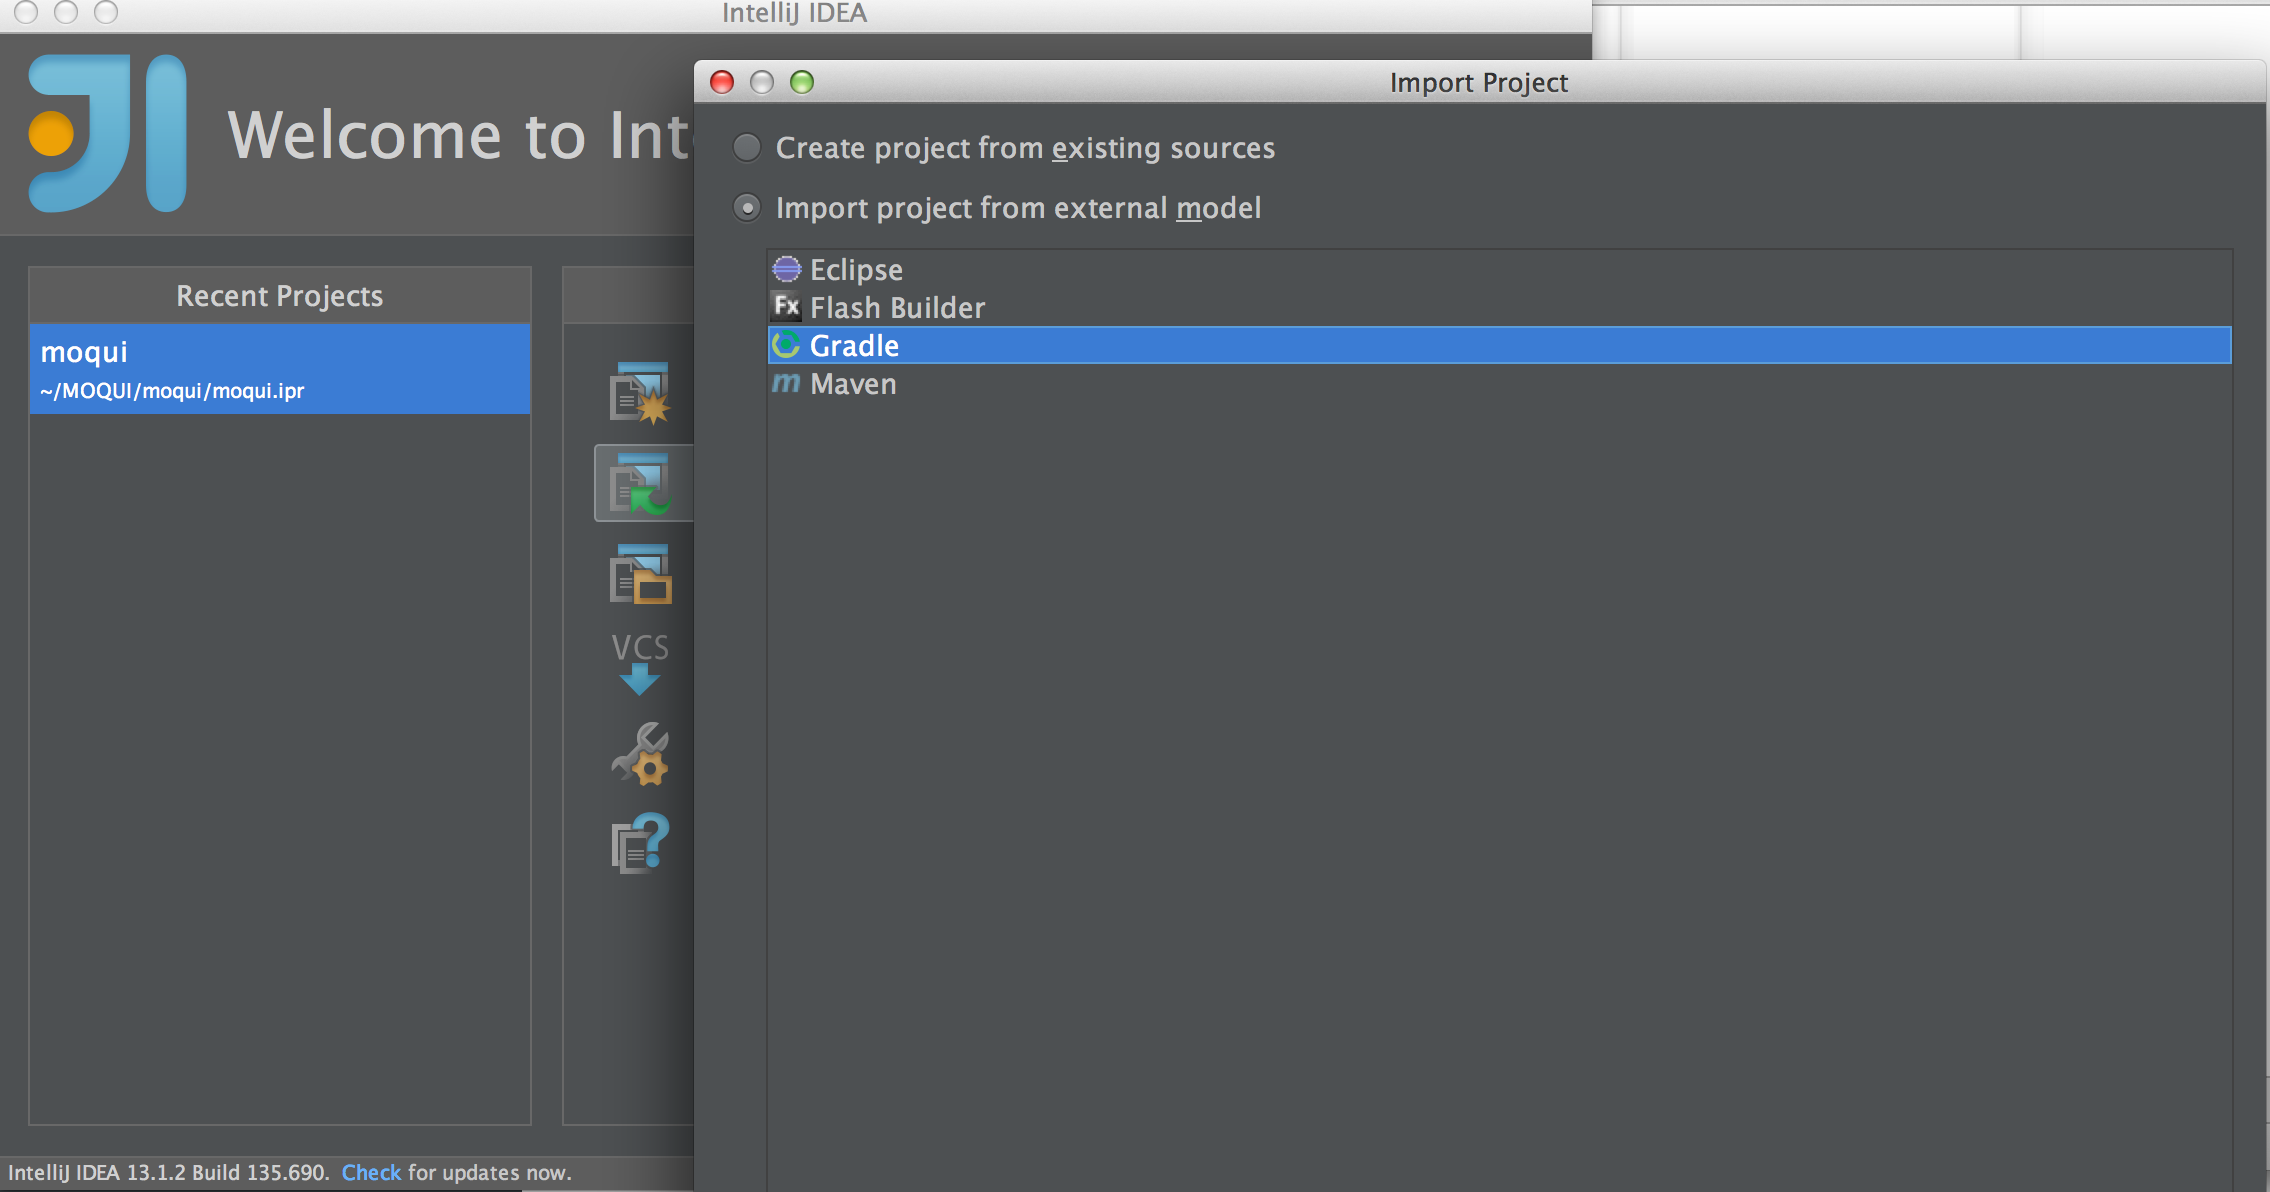Select Create project from existing sources radio
The height and width of the screenshot is (1192, 2270).
pos(747,148)
